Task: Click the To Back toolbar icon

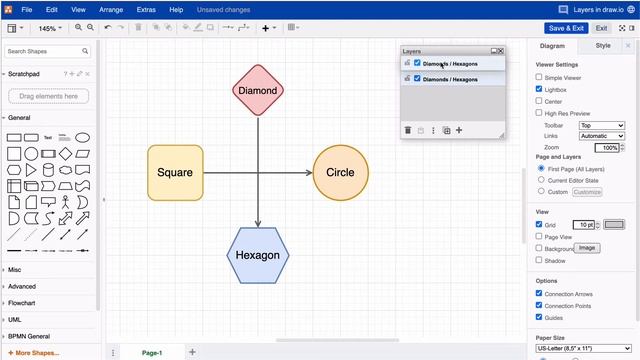Action: 168,27
